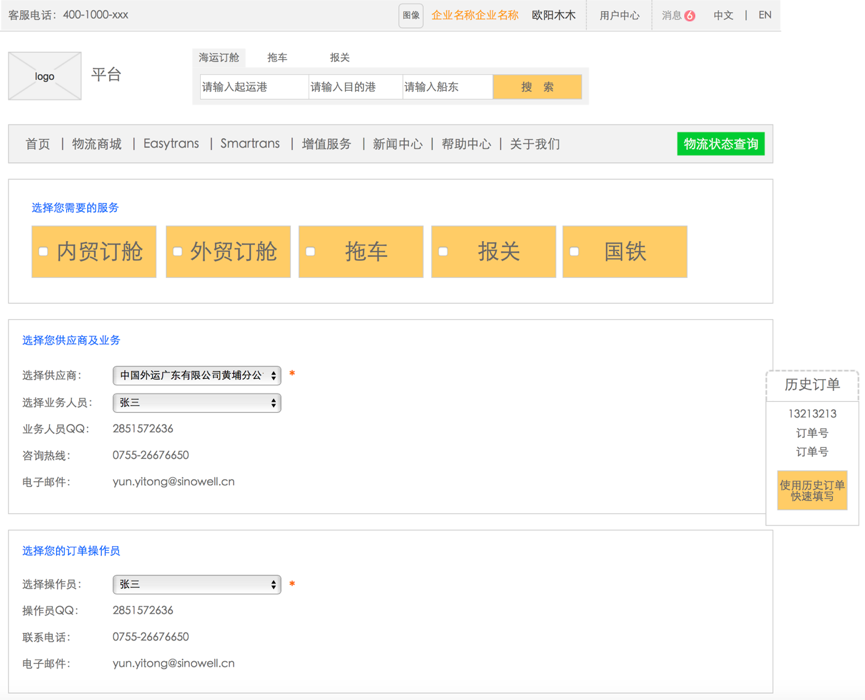The width and height of the screenshot is (865, 700).
Task: Expand the 选择业务人员 dropdown
Action: pos(196,403)
